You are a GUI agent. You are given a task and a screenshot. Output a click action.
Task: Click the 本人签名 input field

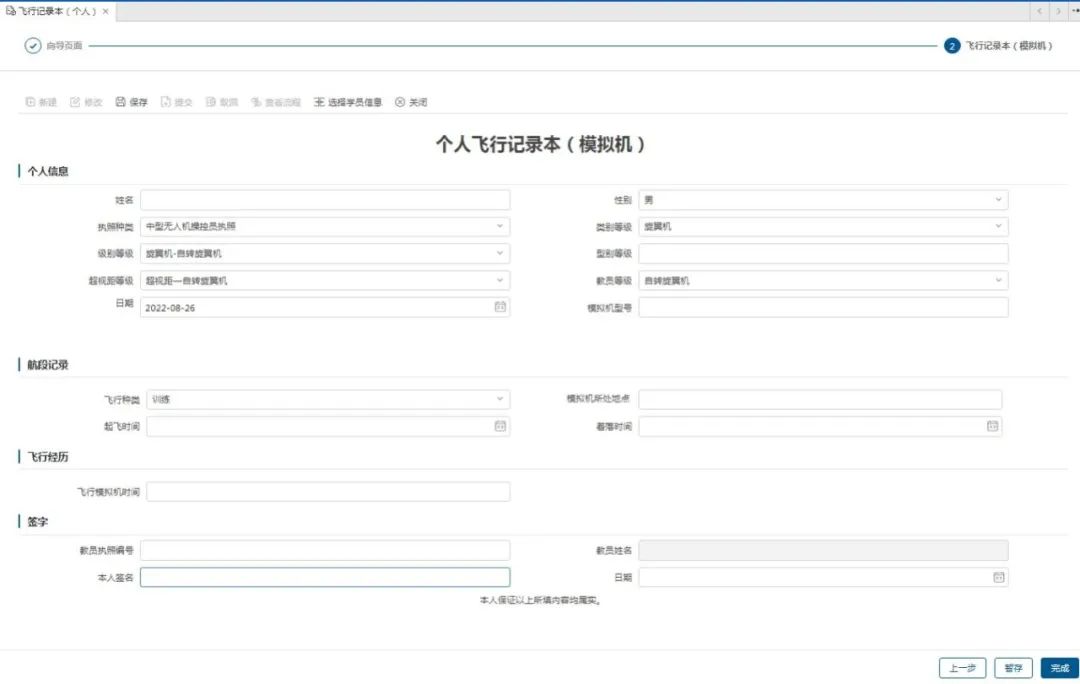[325, 577]
